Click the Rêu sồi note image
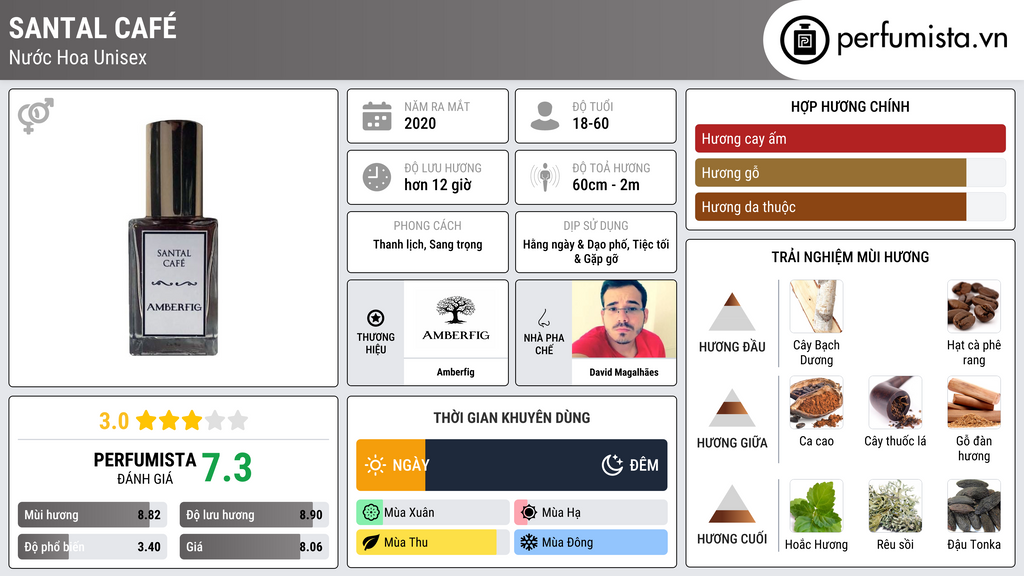The width and height of the screenshot is (1024, 576). 895,506
